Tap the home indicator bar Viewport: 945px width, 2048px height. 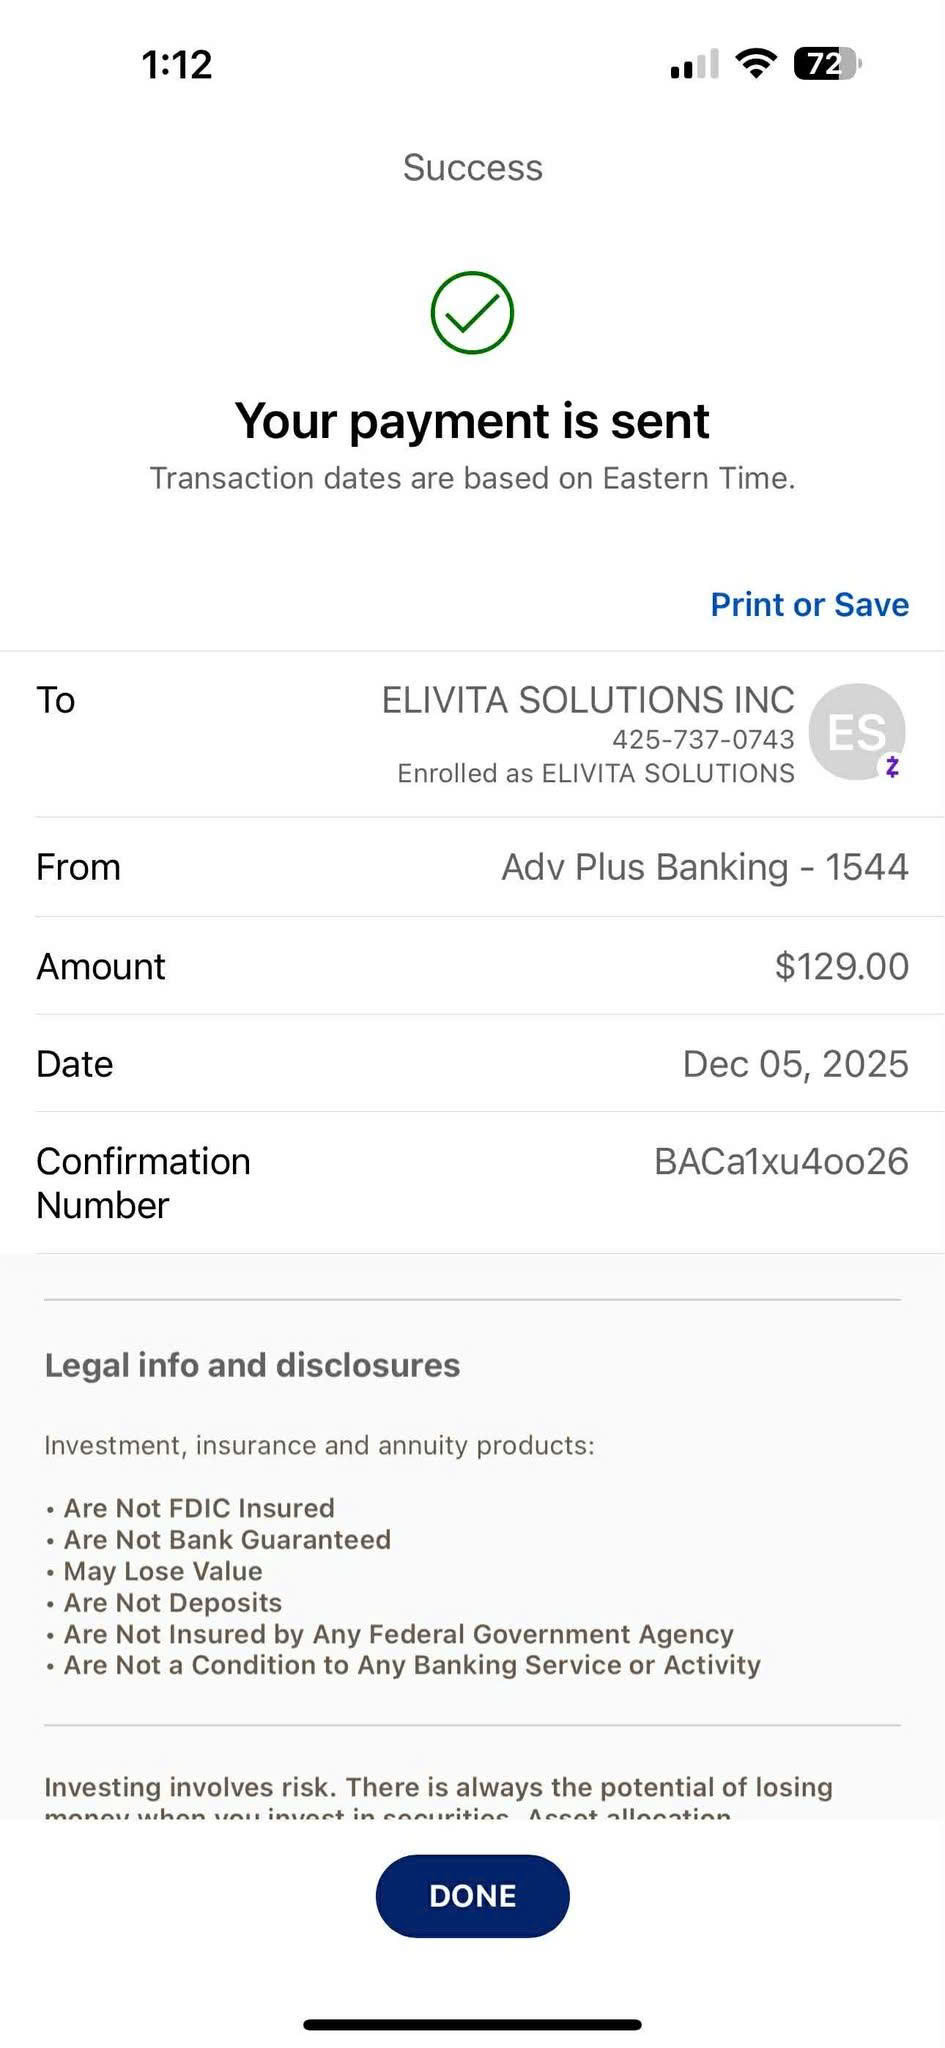click(x=472, y=2025)
